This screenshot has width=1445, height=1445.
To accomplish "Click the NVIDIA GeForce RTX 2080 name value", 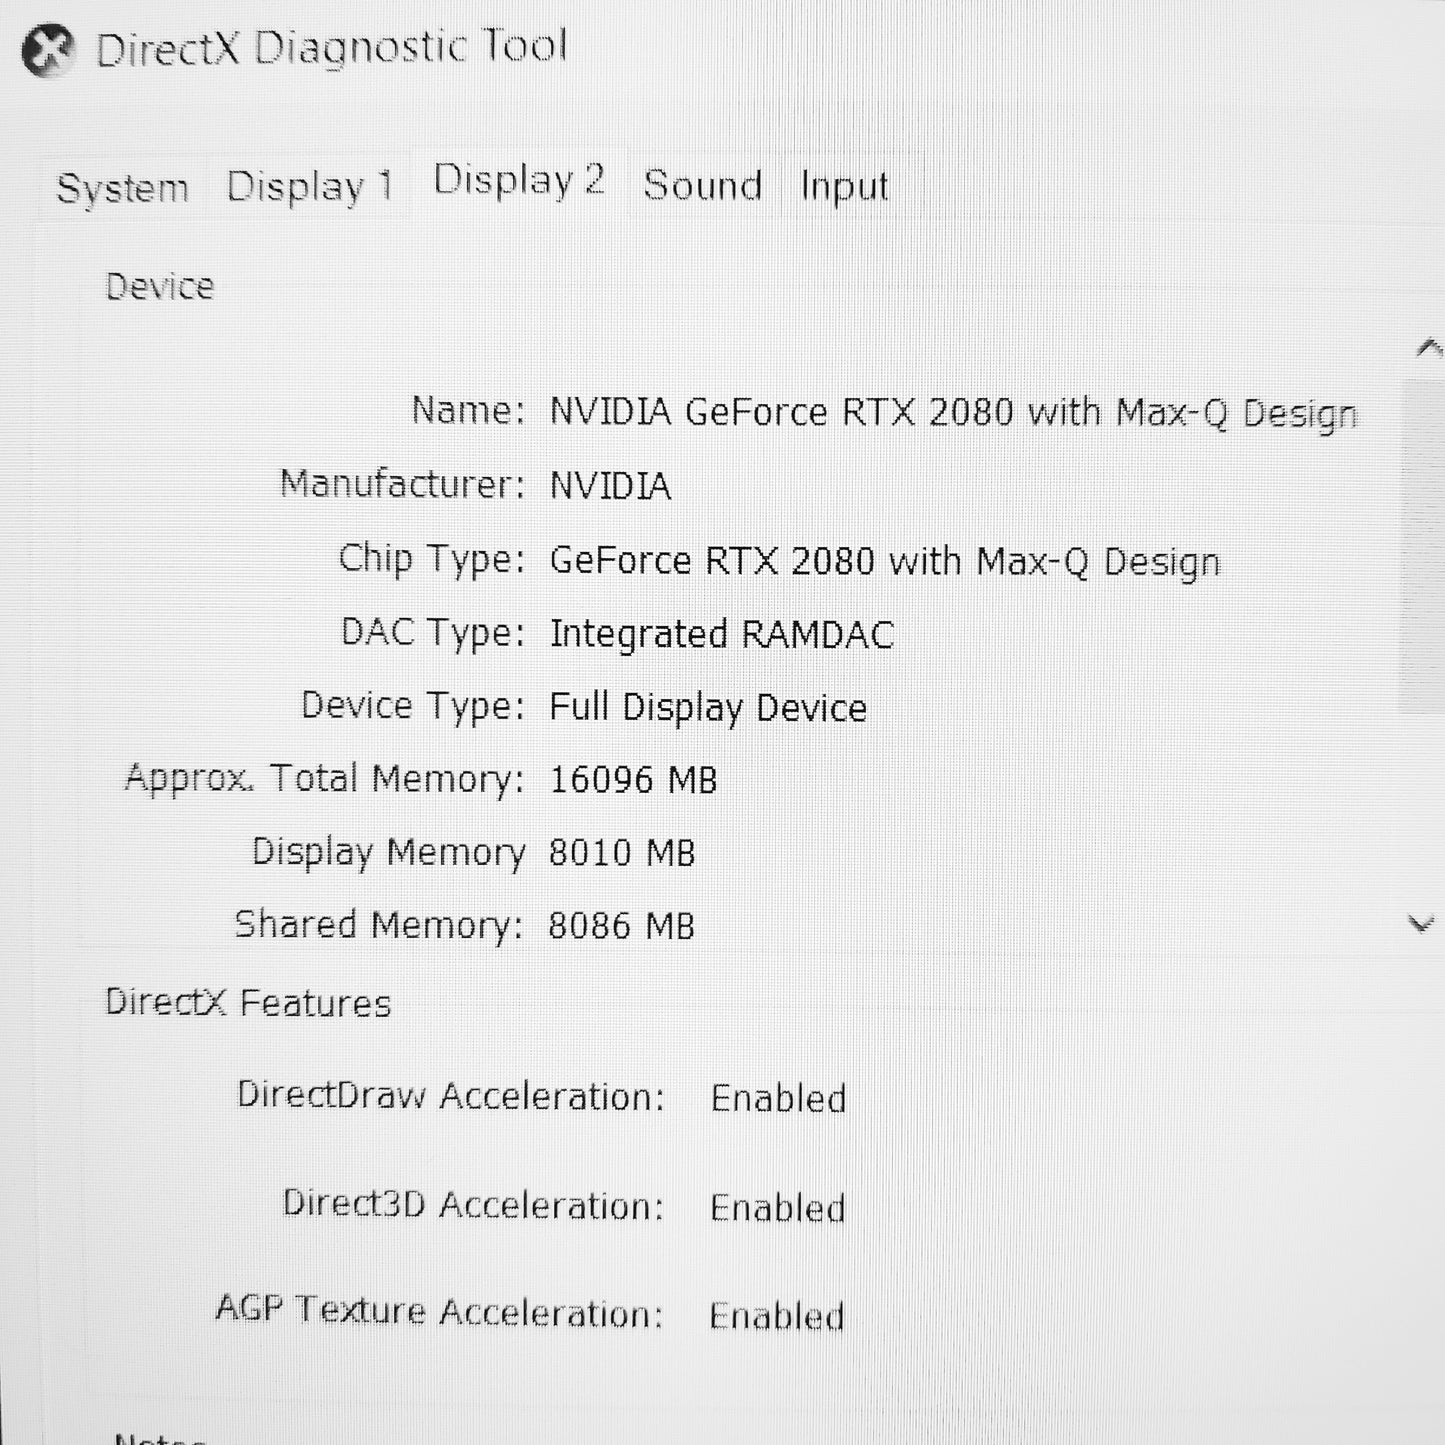I will [x=953, y=413].
